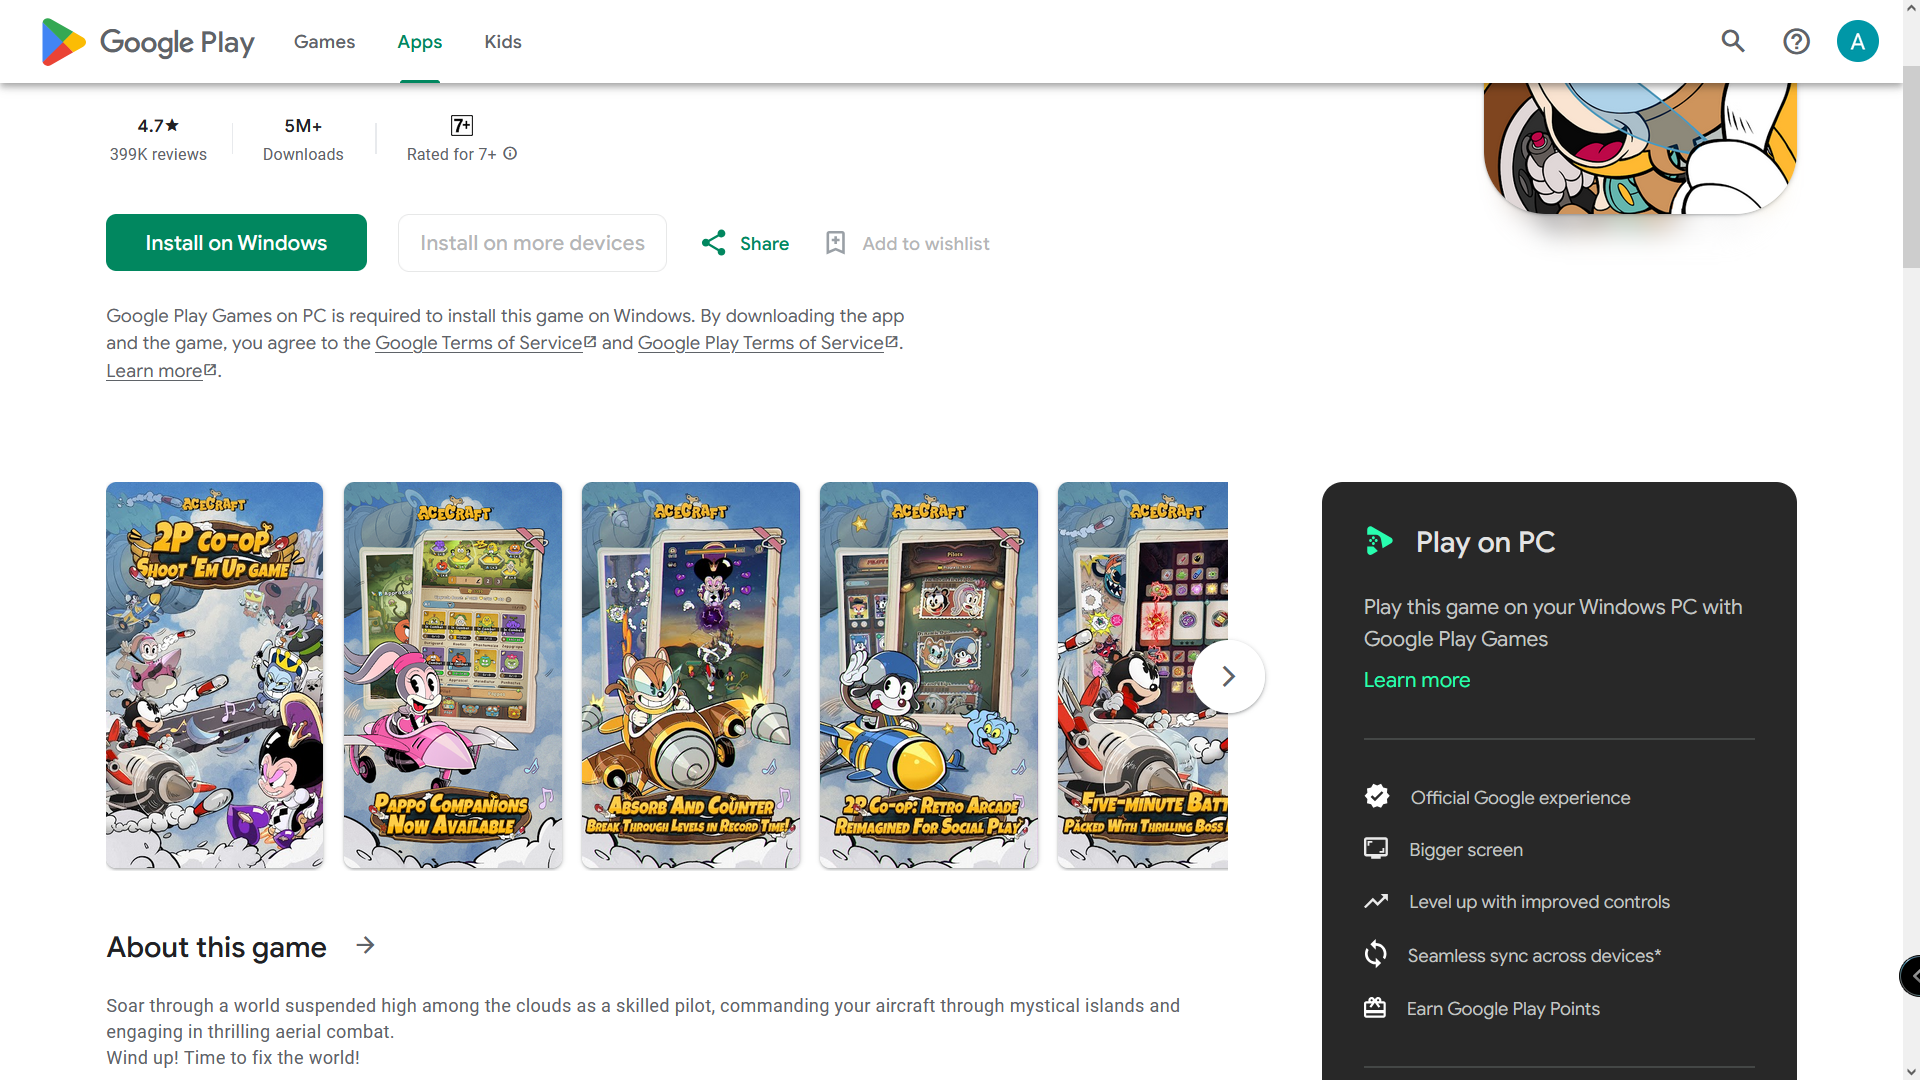Click the Bigger screen monitor icon

click(x=1376, y=848)
